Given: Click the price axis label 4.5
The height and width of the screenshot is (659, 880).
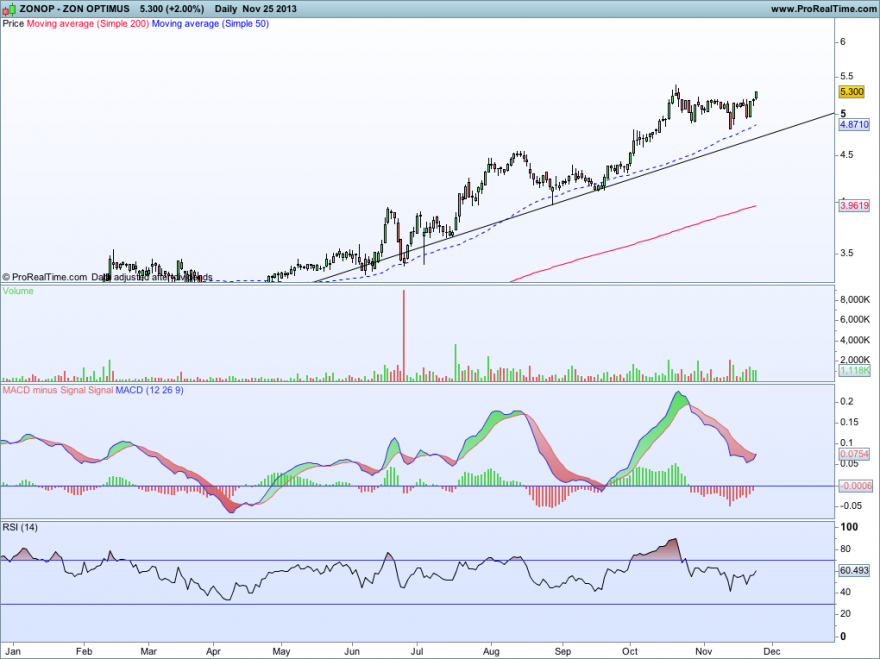Looking at the screenshot, I should click(846, 155).
